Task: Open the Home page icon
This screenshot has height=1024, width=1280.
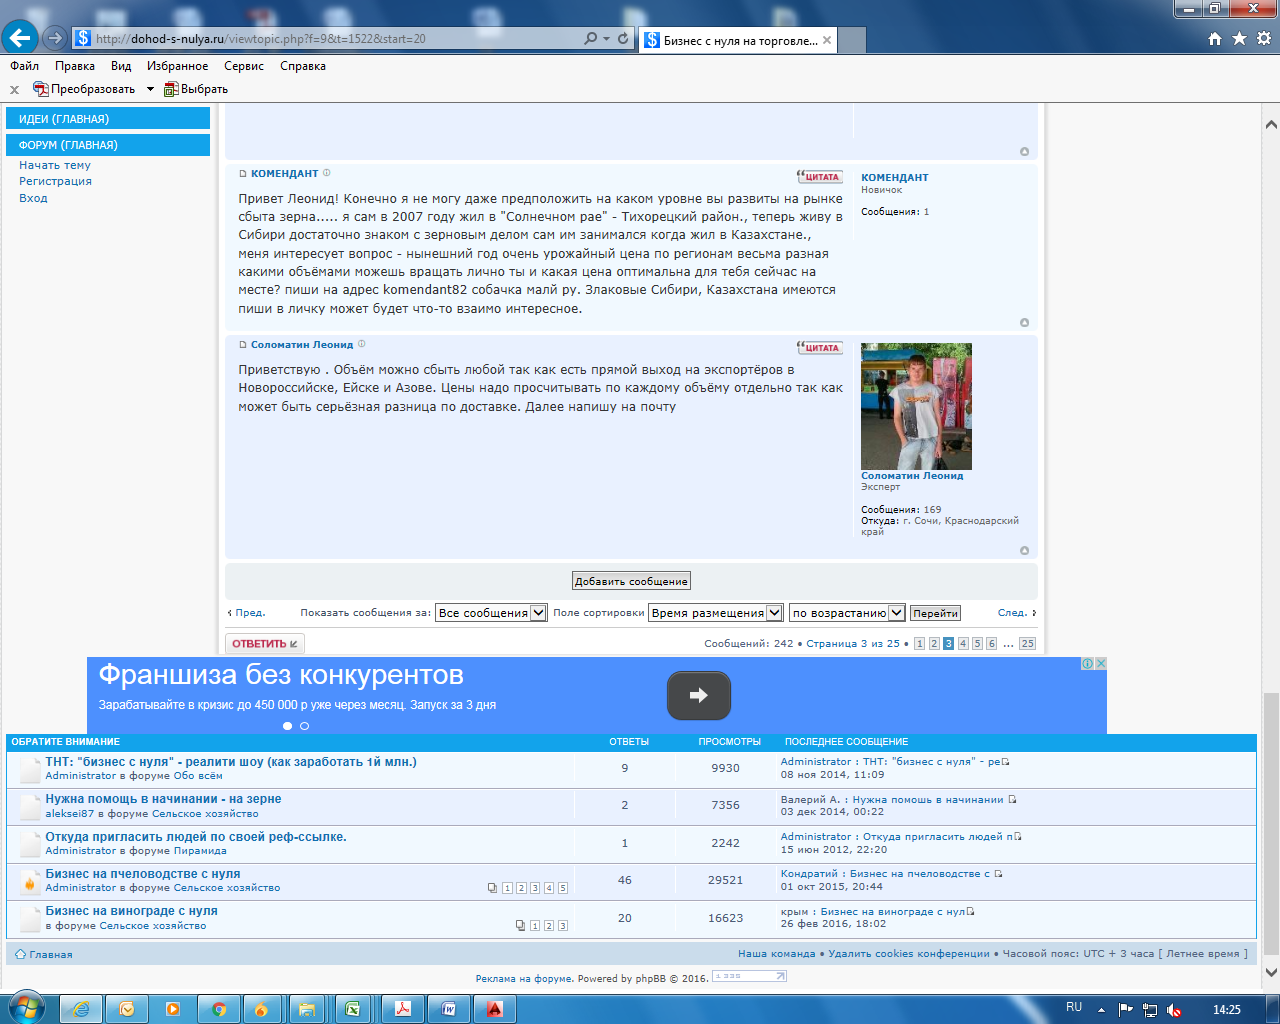Action: point(1215,38)
